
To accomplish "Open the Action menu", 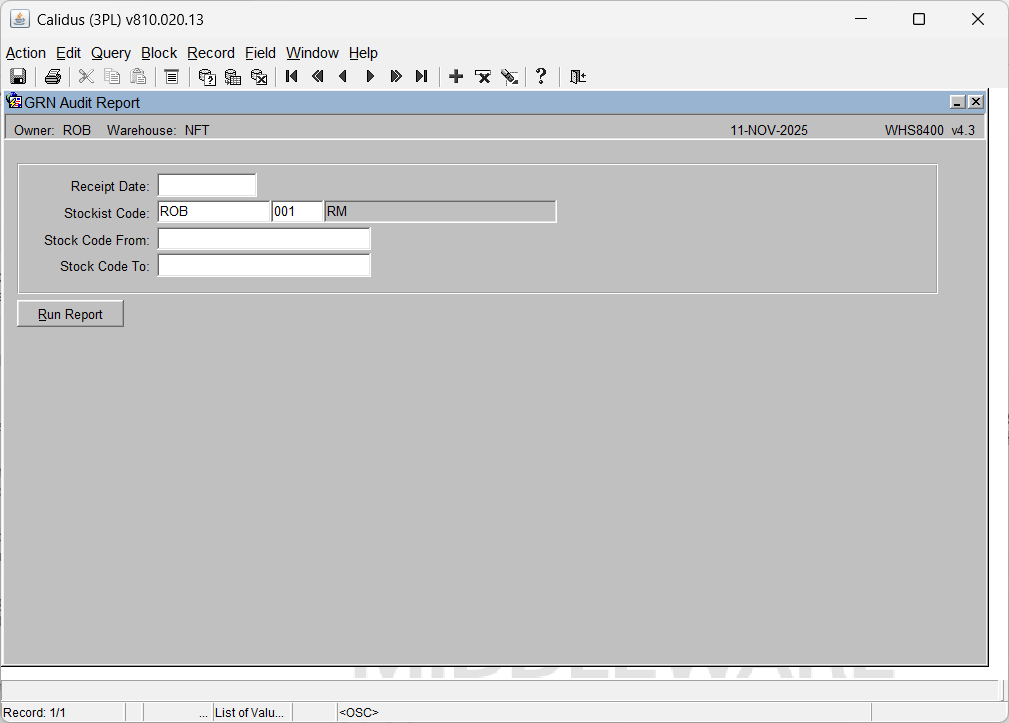I will [26, 53].
